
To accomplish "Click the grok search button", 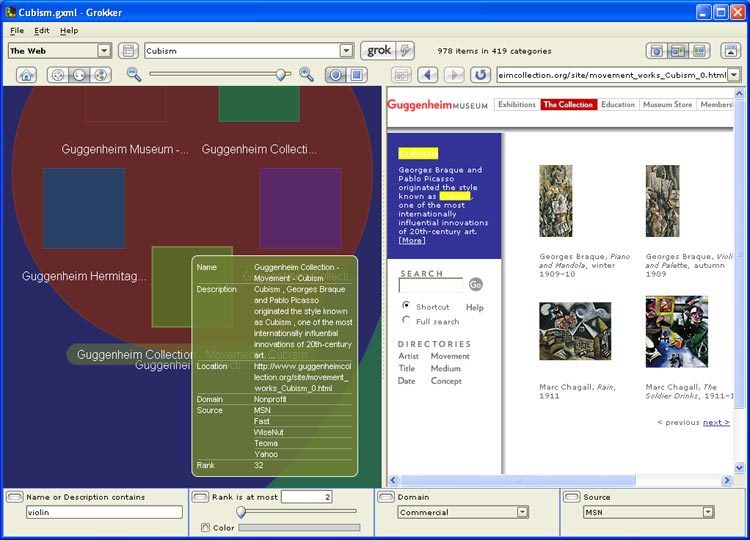I will (x=378, y=50).
